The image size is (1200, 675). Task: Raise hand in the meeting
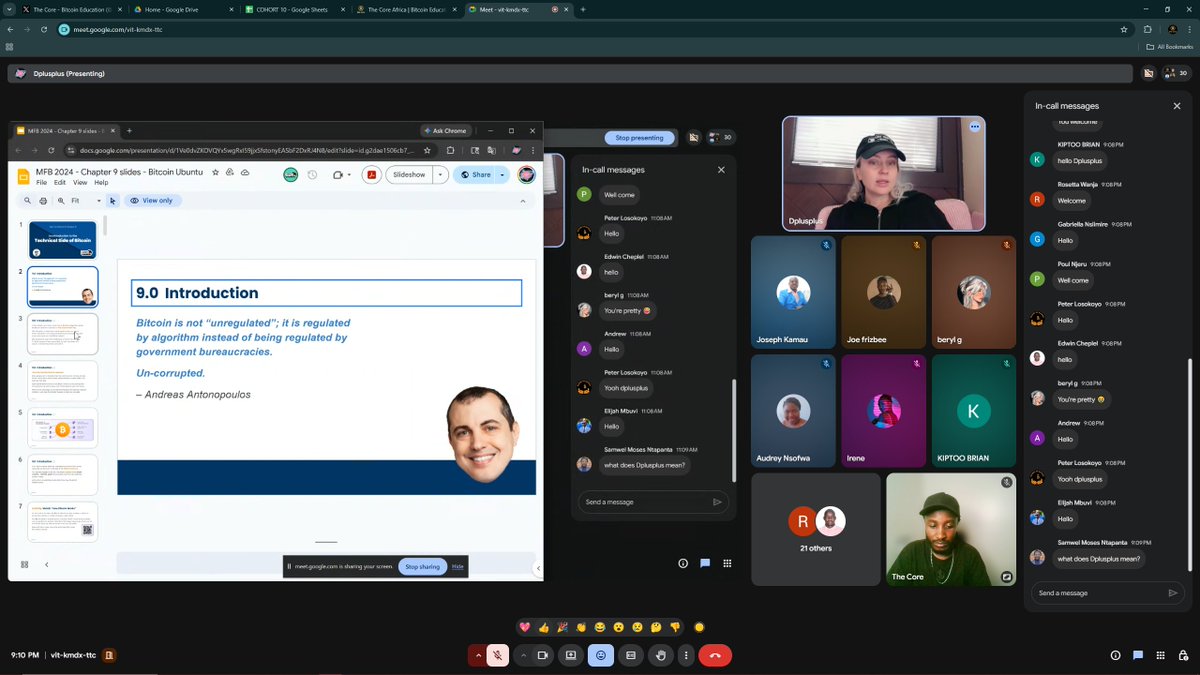(x=660, y=655)
